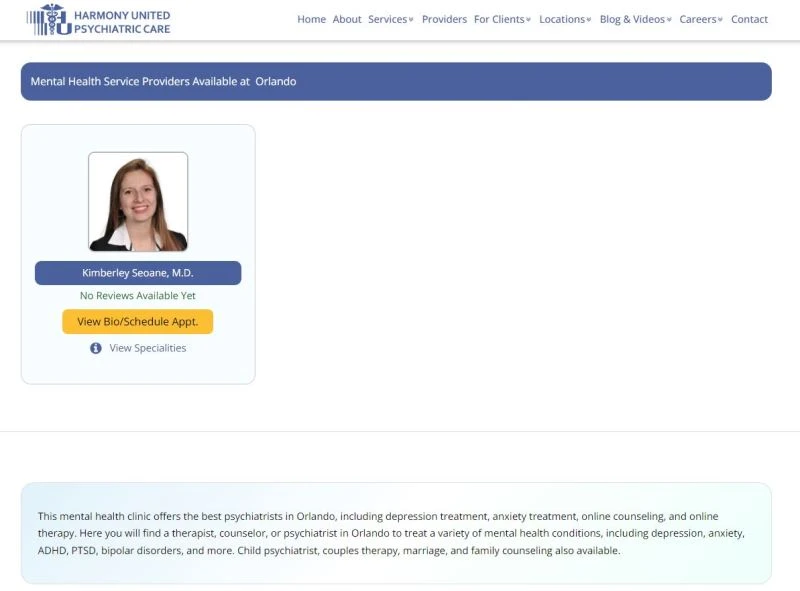The image size is (800, 591).
Task: Open the Providers page link
Action: [444, 19]
